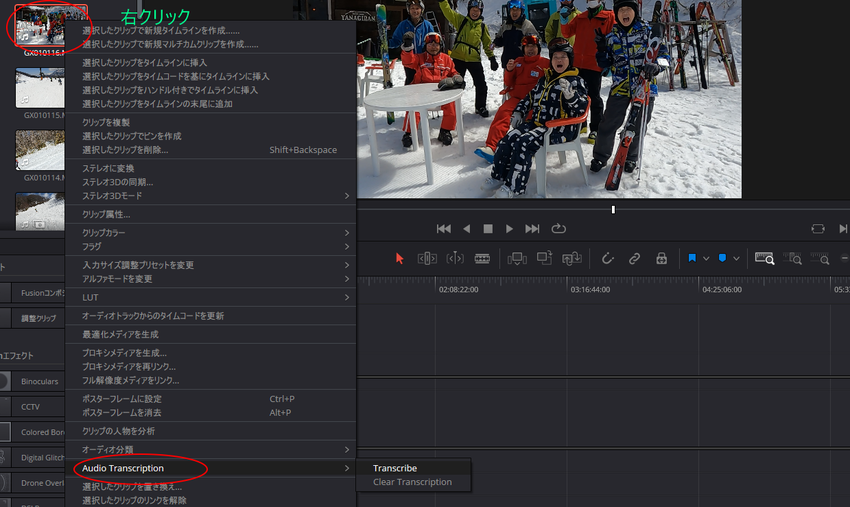Play the clip forward in viewer
The width and height of the screenshot is (850, 507).
[509, 229]
